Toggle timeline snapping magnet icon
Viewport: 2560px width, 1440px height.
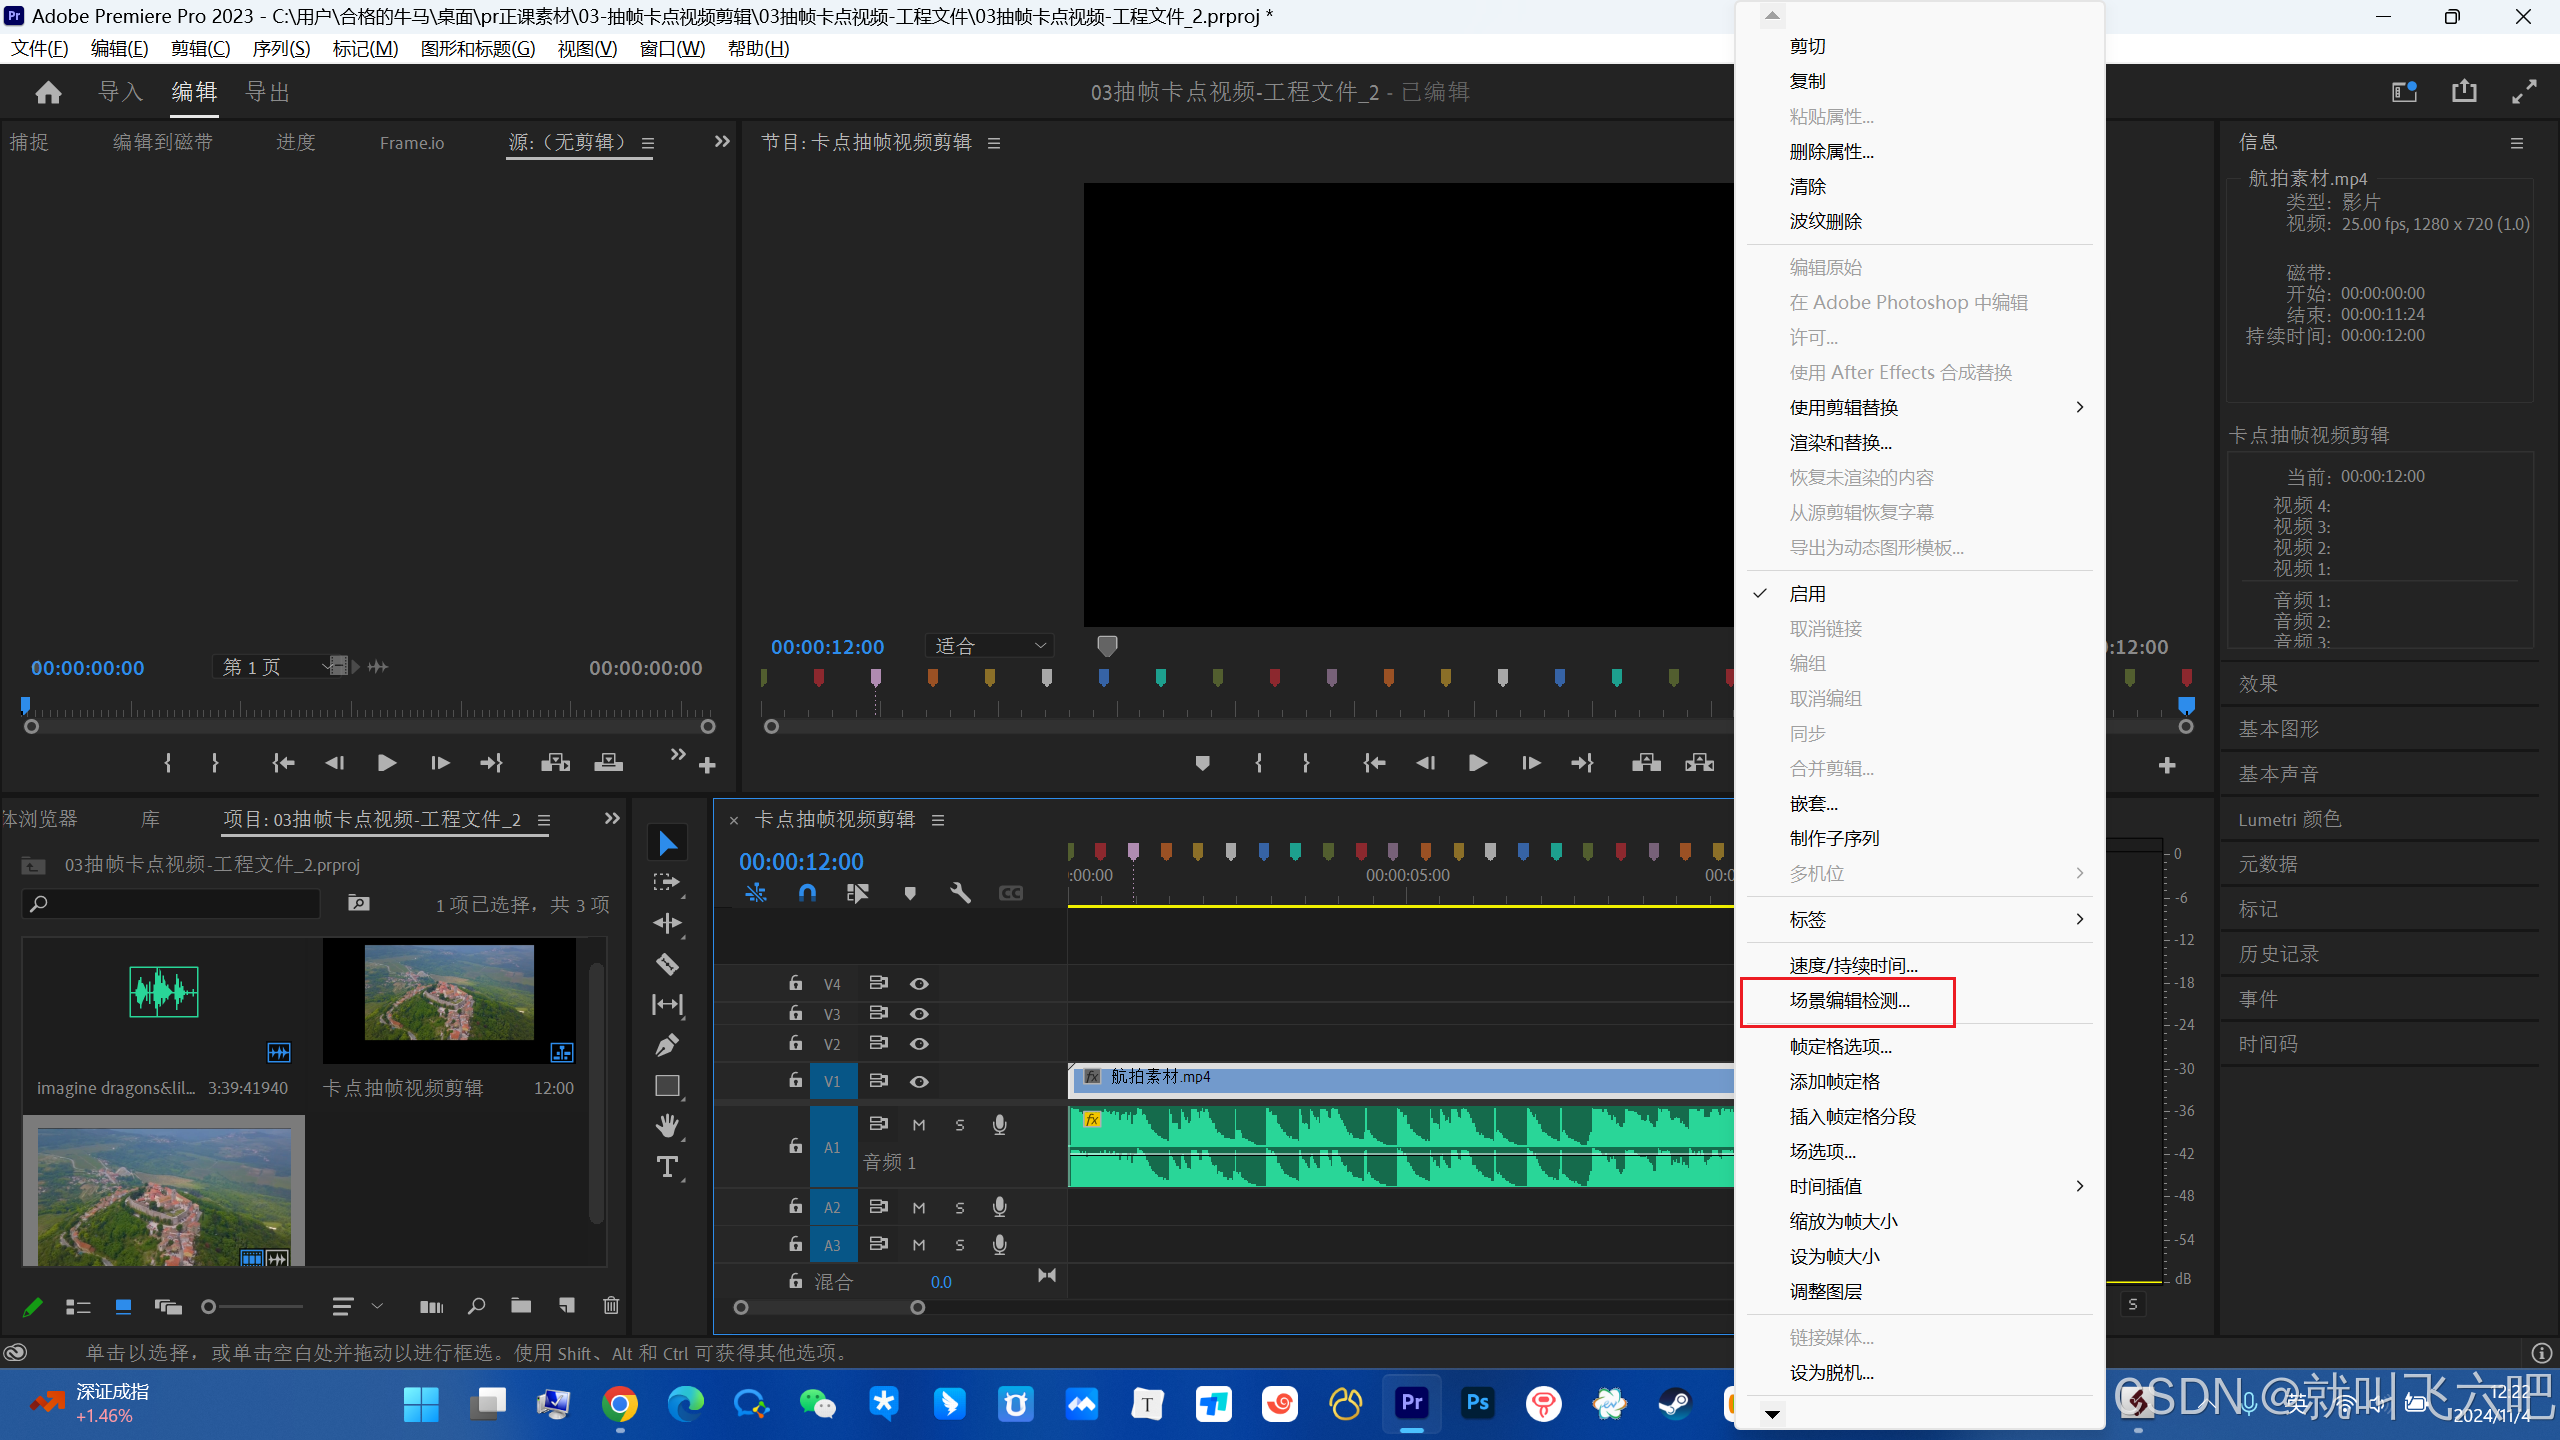coord(807,893)
